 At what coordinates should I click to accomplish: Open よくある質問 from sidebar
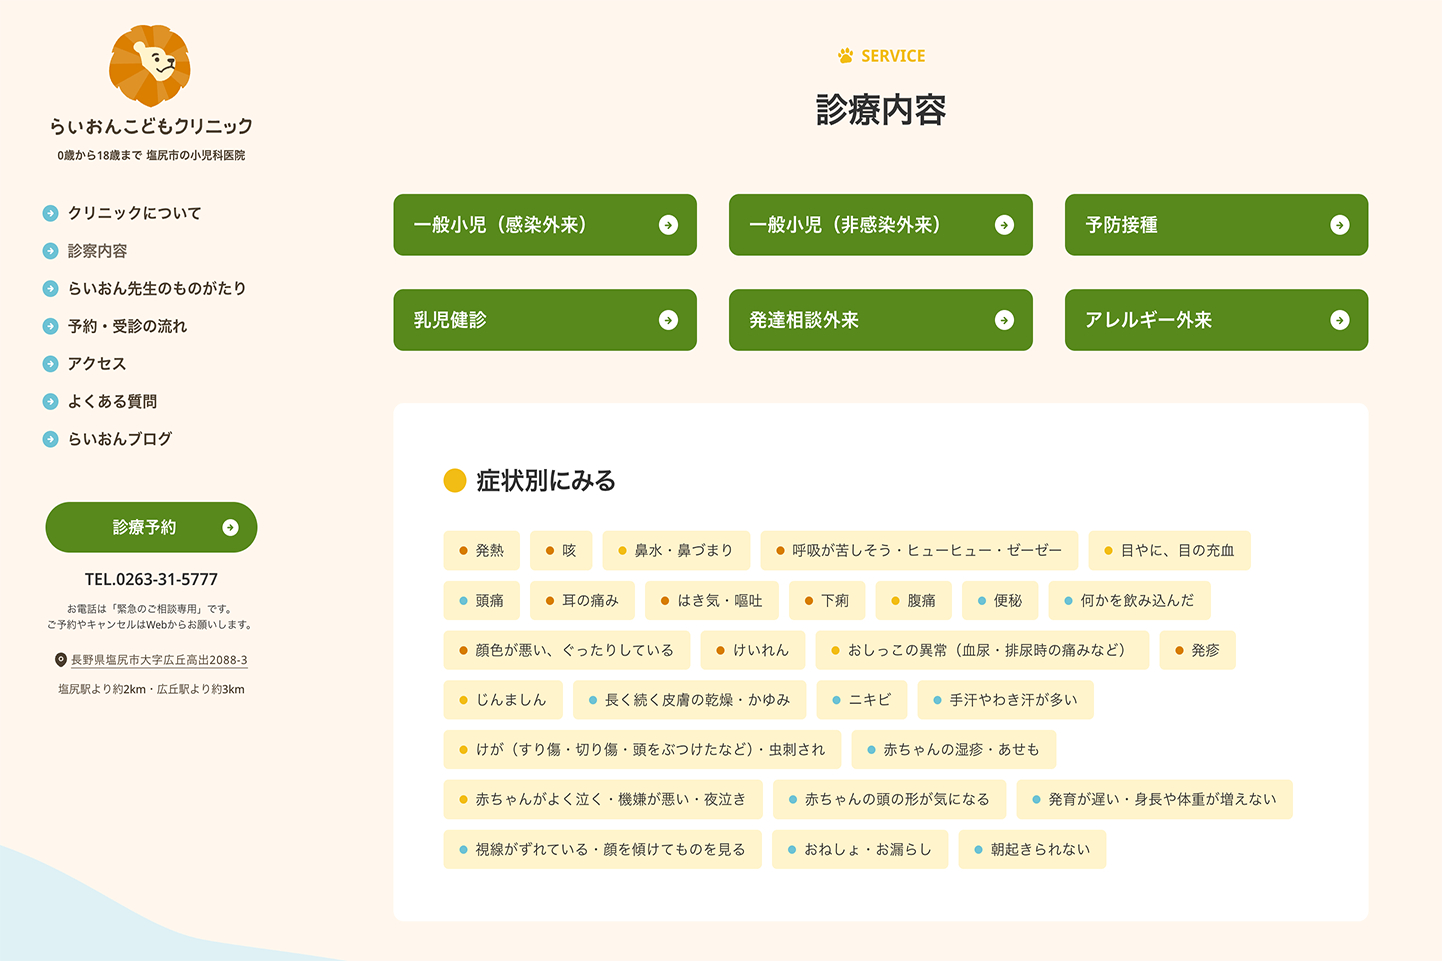[112, 402]
